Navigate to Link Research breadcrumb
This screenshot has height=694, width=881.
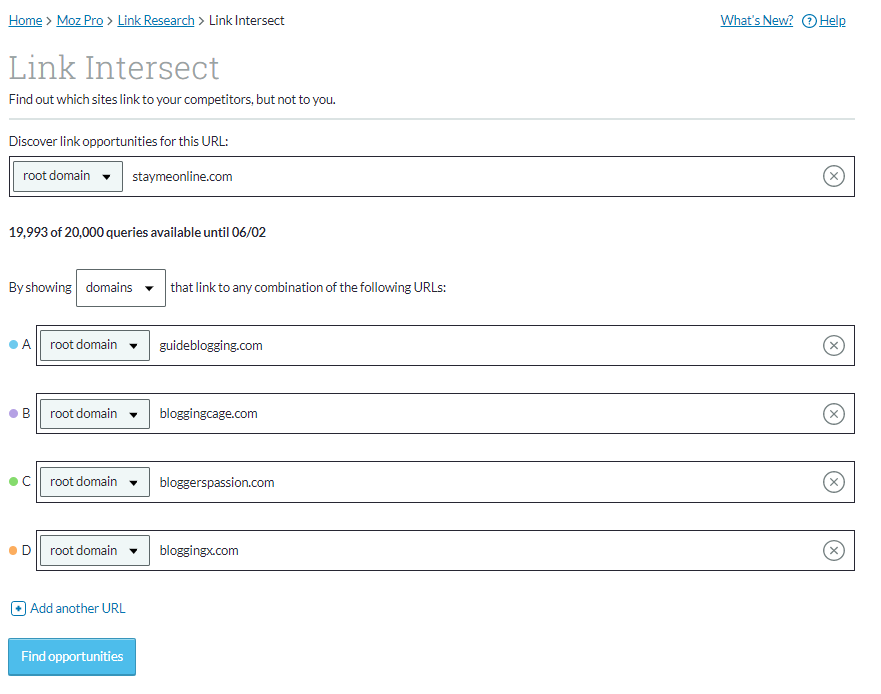[156, 21]
